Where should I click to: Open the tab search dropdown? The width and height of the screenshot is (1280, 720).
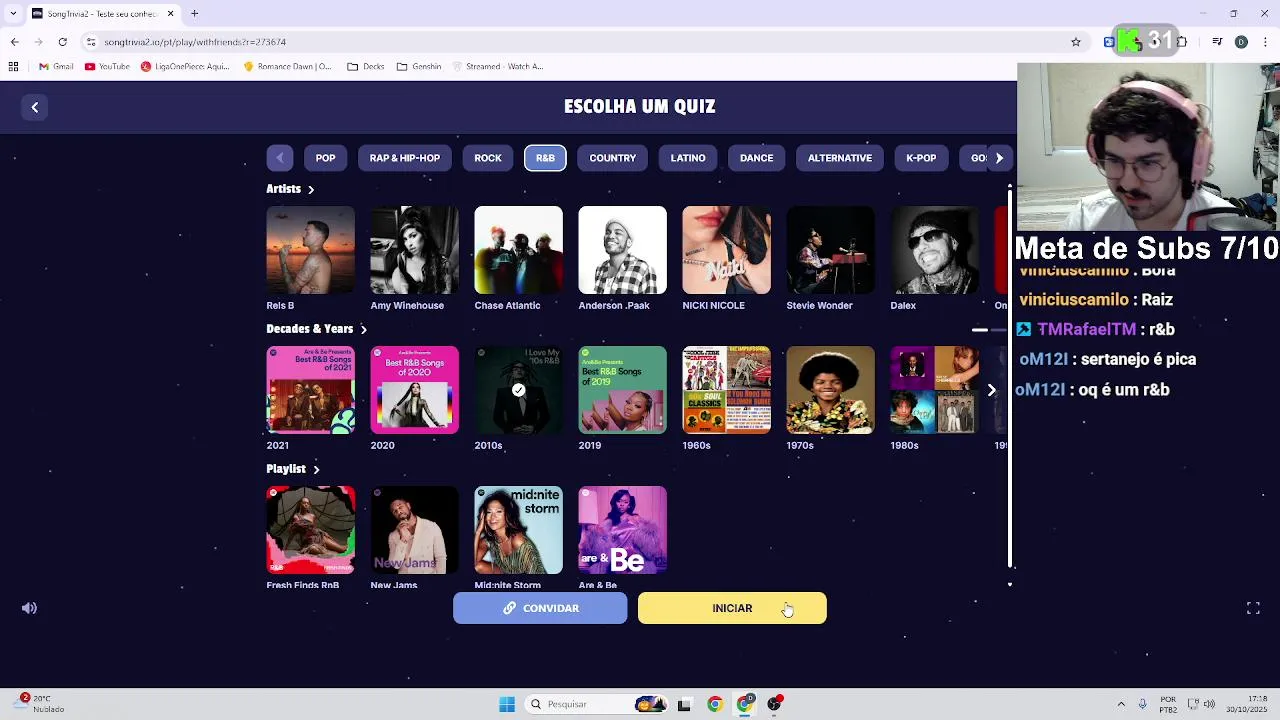(13, 14)
